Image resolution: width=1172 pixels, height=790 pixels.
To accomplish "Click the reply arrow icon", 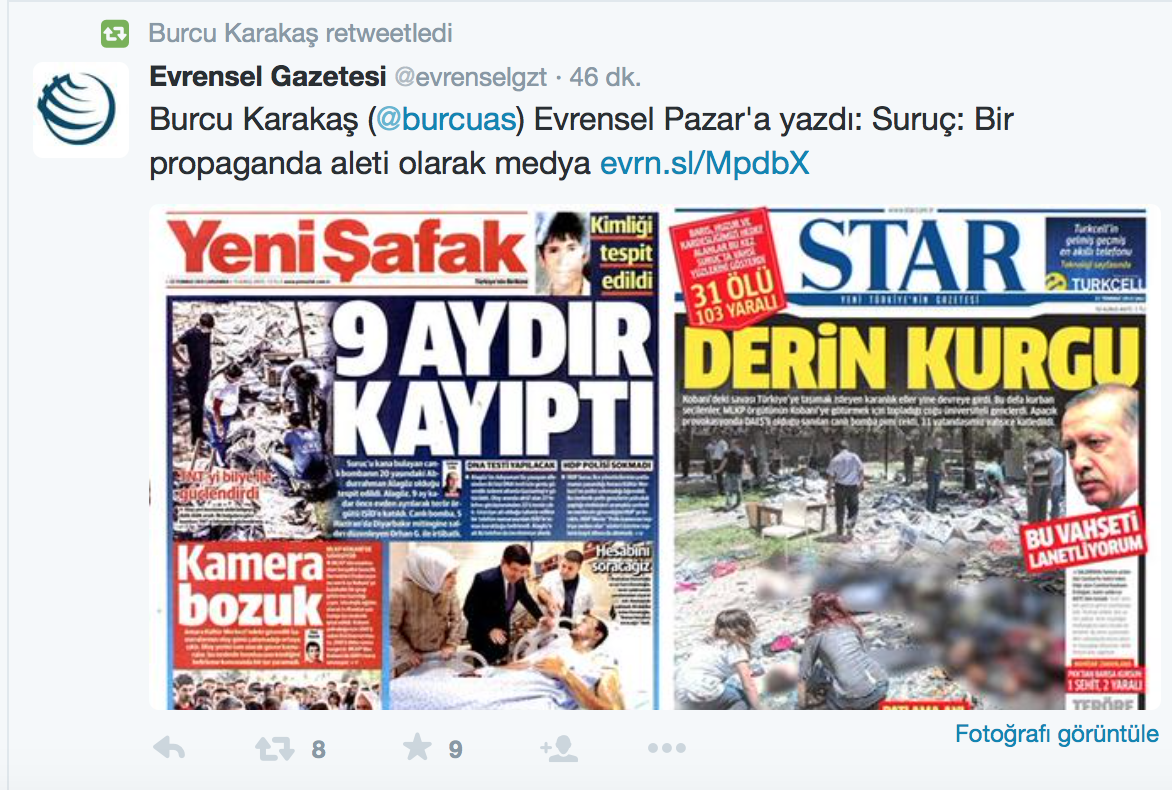I will (x=169, y=747).
